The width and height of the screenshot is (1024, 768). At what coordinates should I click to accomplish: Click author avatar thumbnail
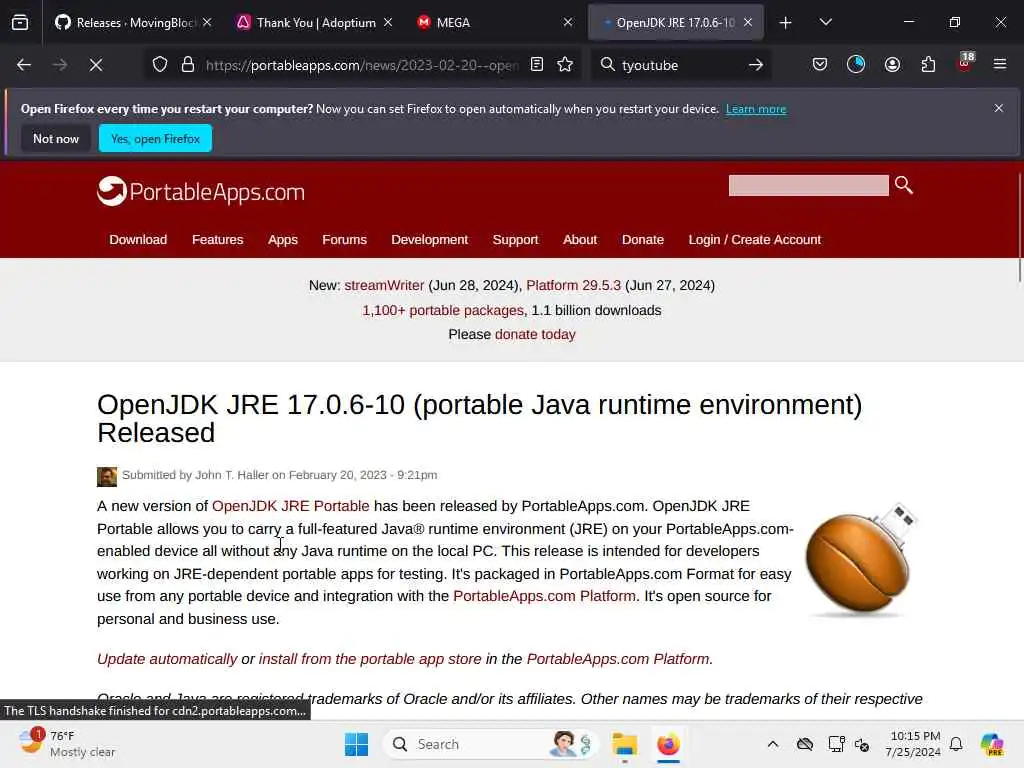pos(107,476)
